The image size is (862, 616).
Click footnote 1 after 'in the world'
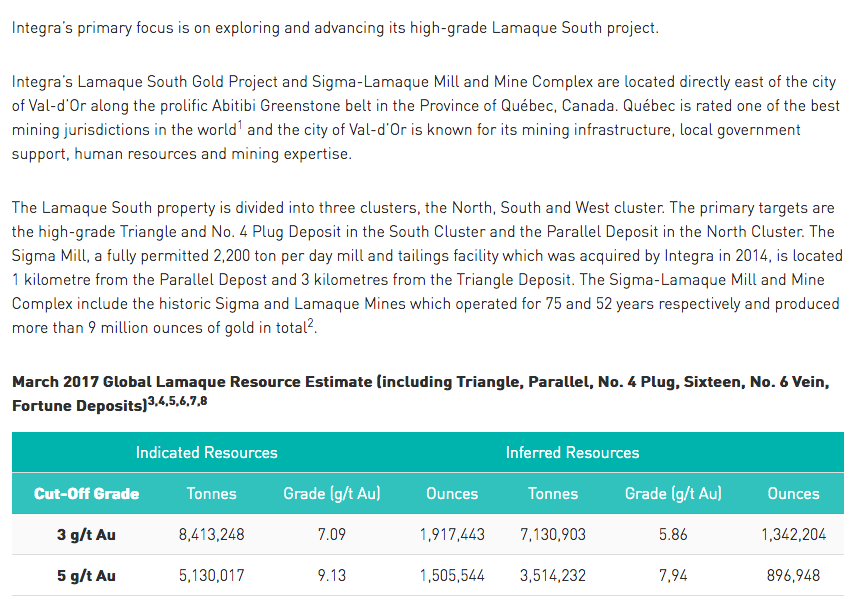click(240, 125)
